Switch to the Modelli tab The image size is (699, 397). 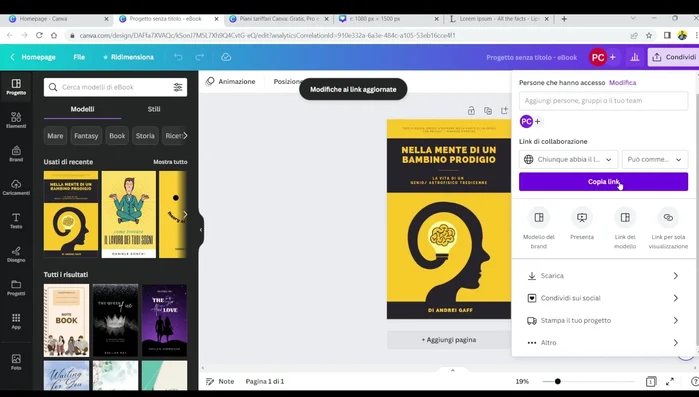point(82,109)
